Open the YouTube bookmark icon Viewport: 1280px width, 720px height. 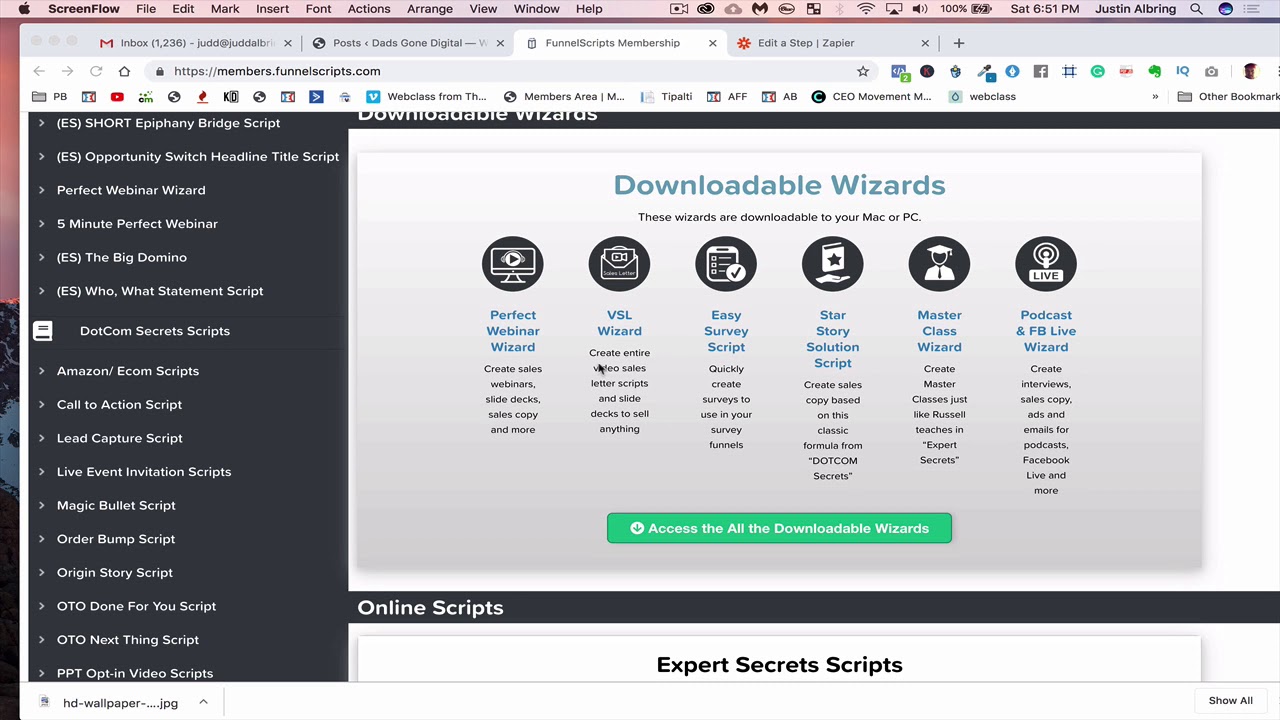117,97
